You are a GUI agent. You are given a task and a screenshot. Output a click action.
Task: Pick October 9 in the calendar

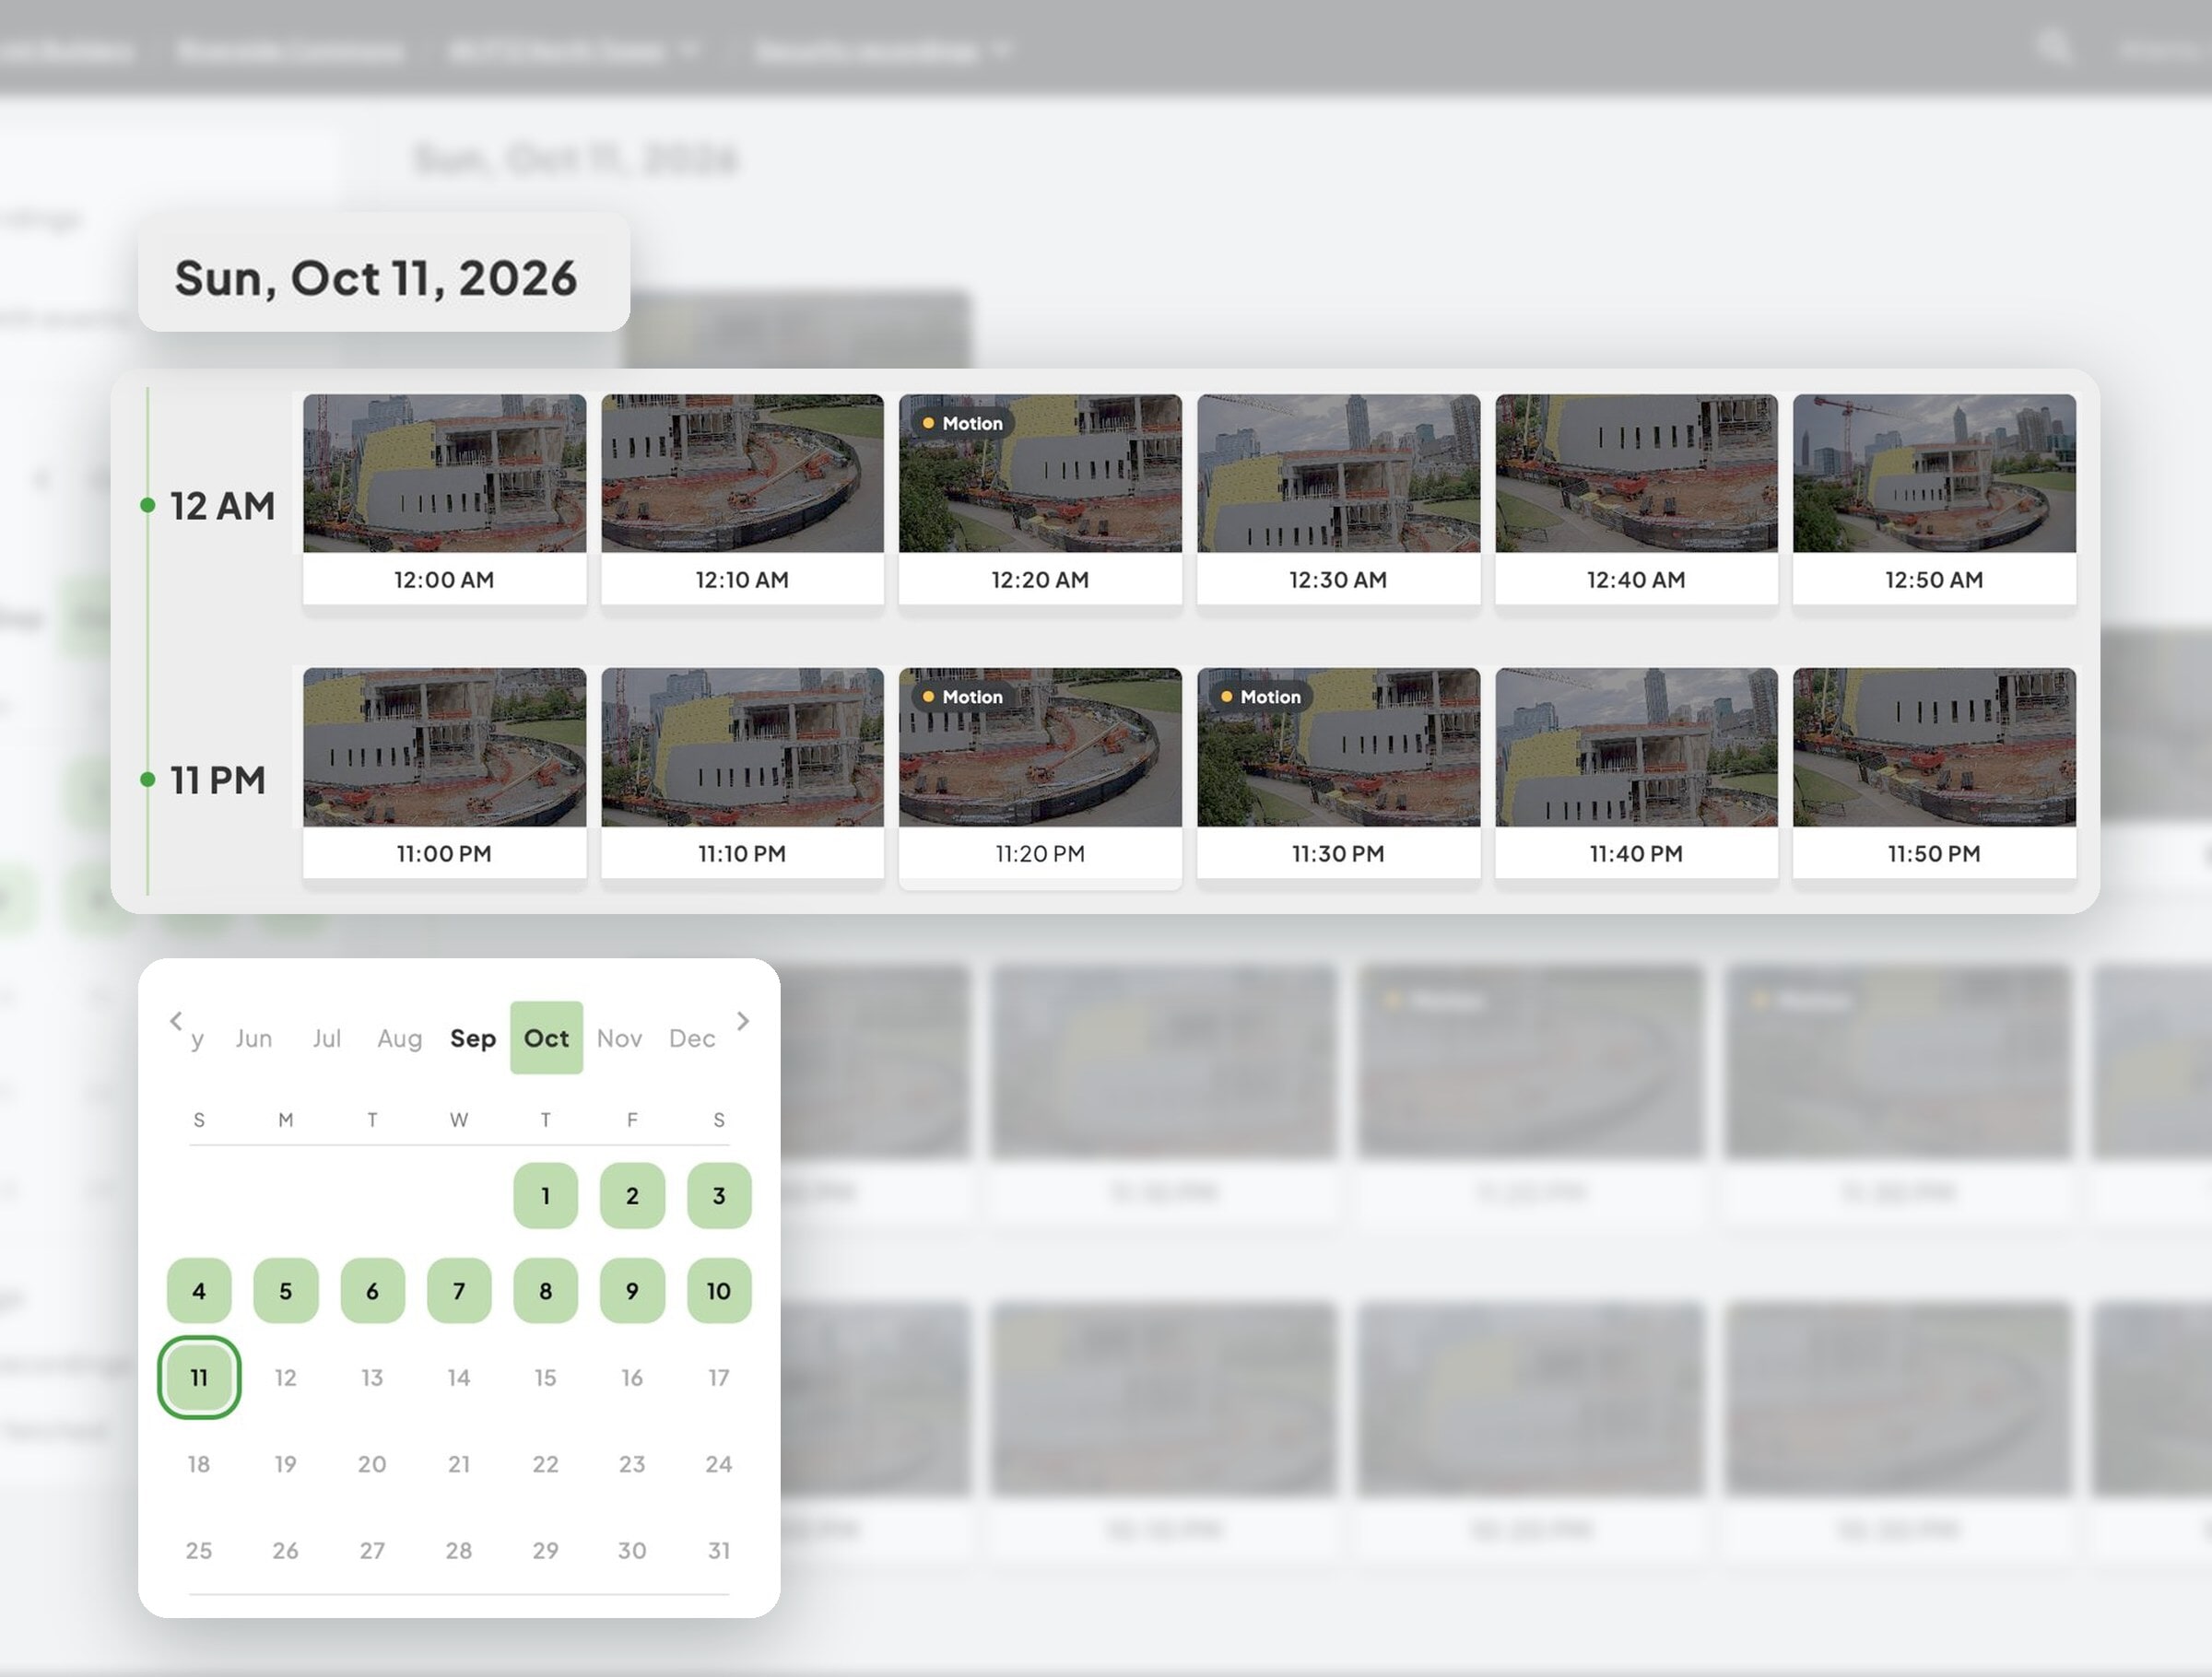pyautogui.click(x=632, y=1291)
